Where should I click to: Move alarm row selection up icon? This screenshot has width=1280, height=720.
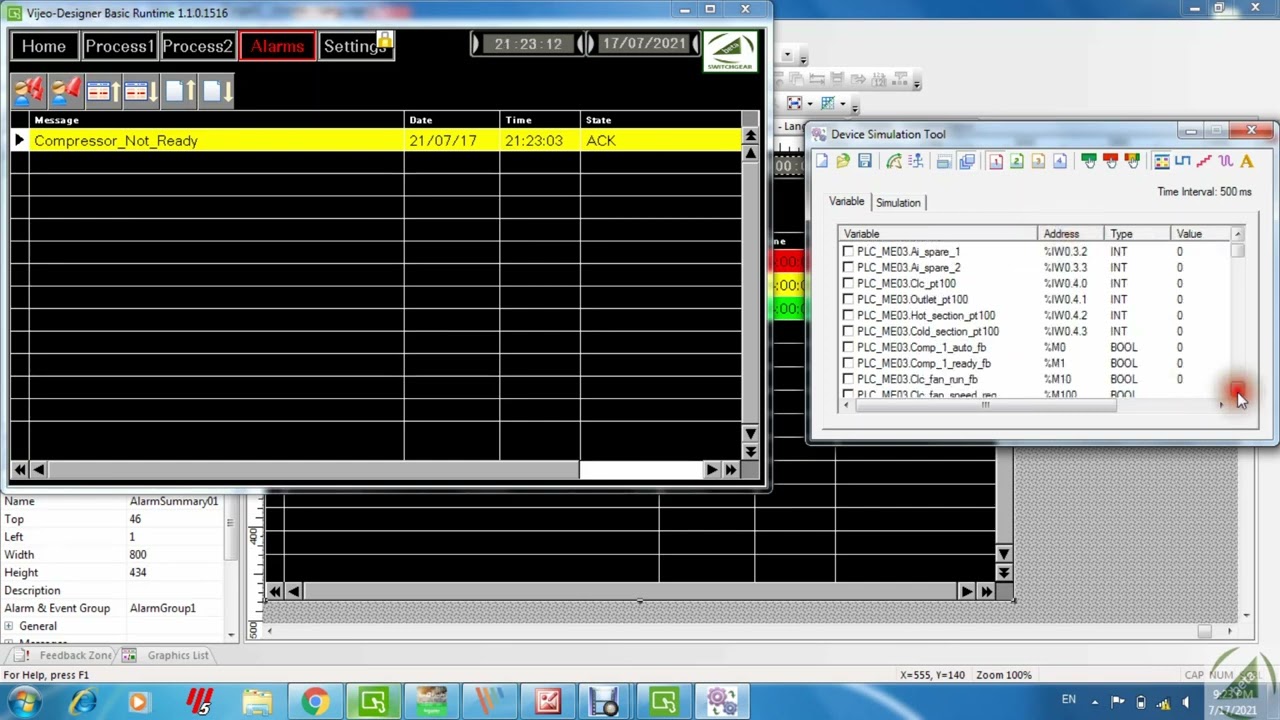(103, 92)
